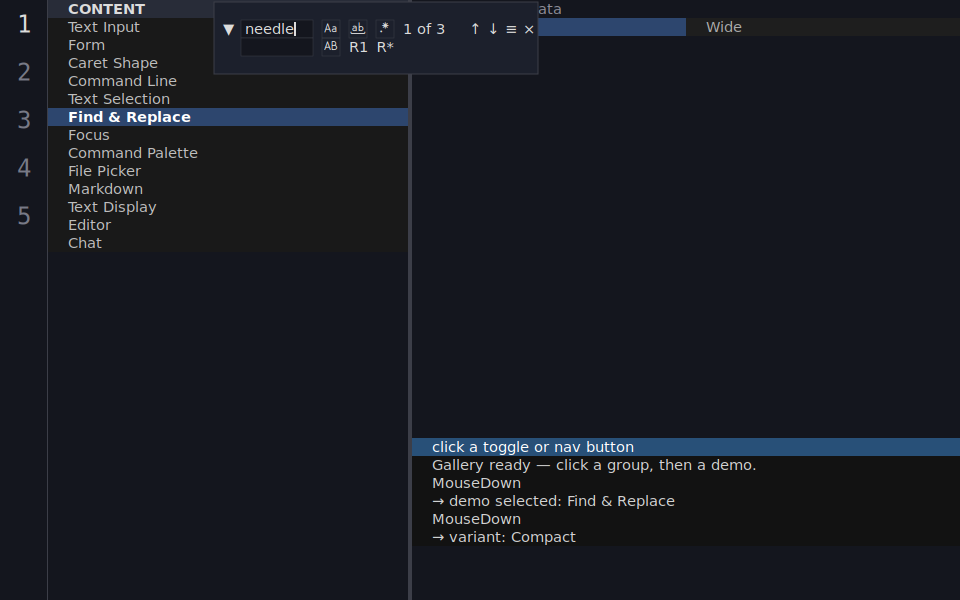Viewport: 960px width, 600px height.
Task: Toggle the whole word (ab) match option
Action: pos(358,29)
